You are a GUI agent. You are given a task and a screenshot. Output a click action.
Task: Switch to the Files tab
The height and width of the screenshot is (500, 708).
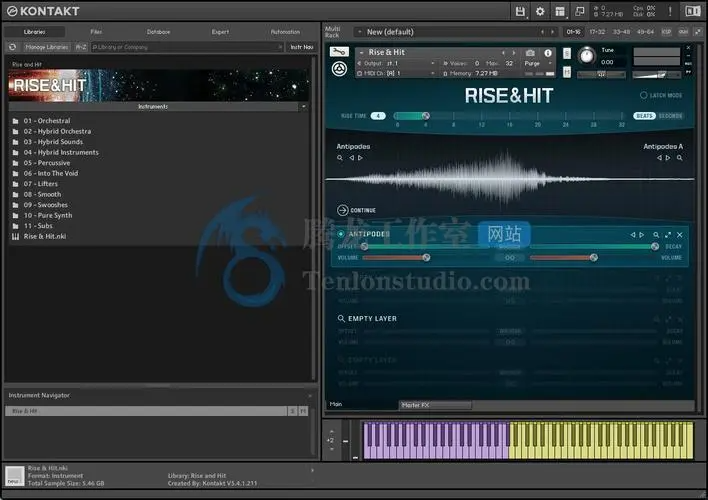pyautogui.click(x=96, y=32)
